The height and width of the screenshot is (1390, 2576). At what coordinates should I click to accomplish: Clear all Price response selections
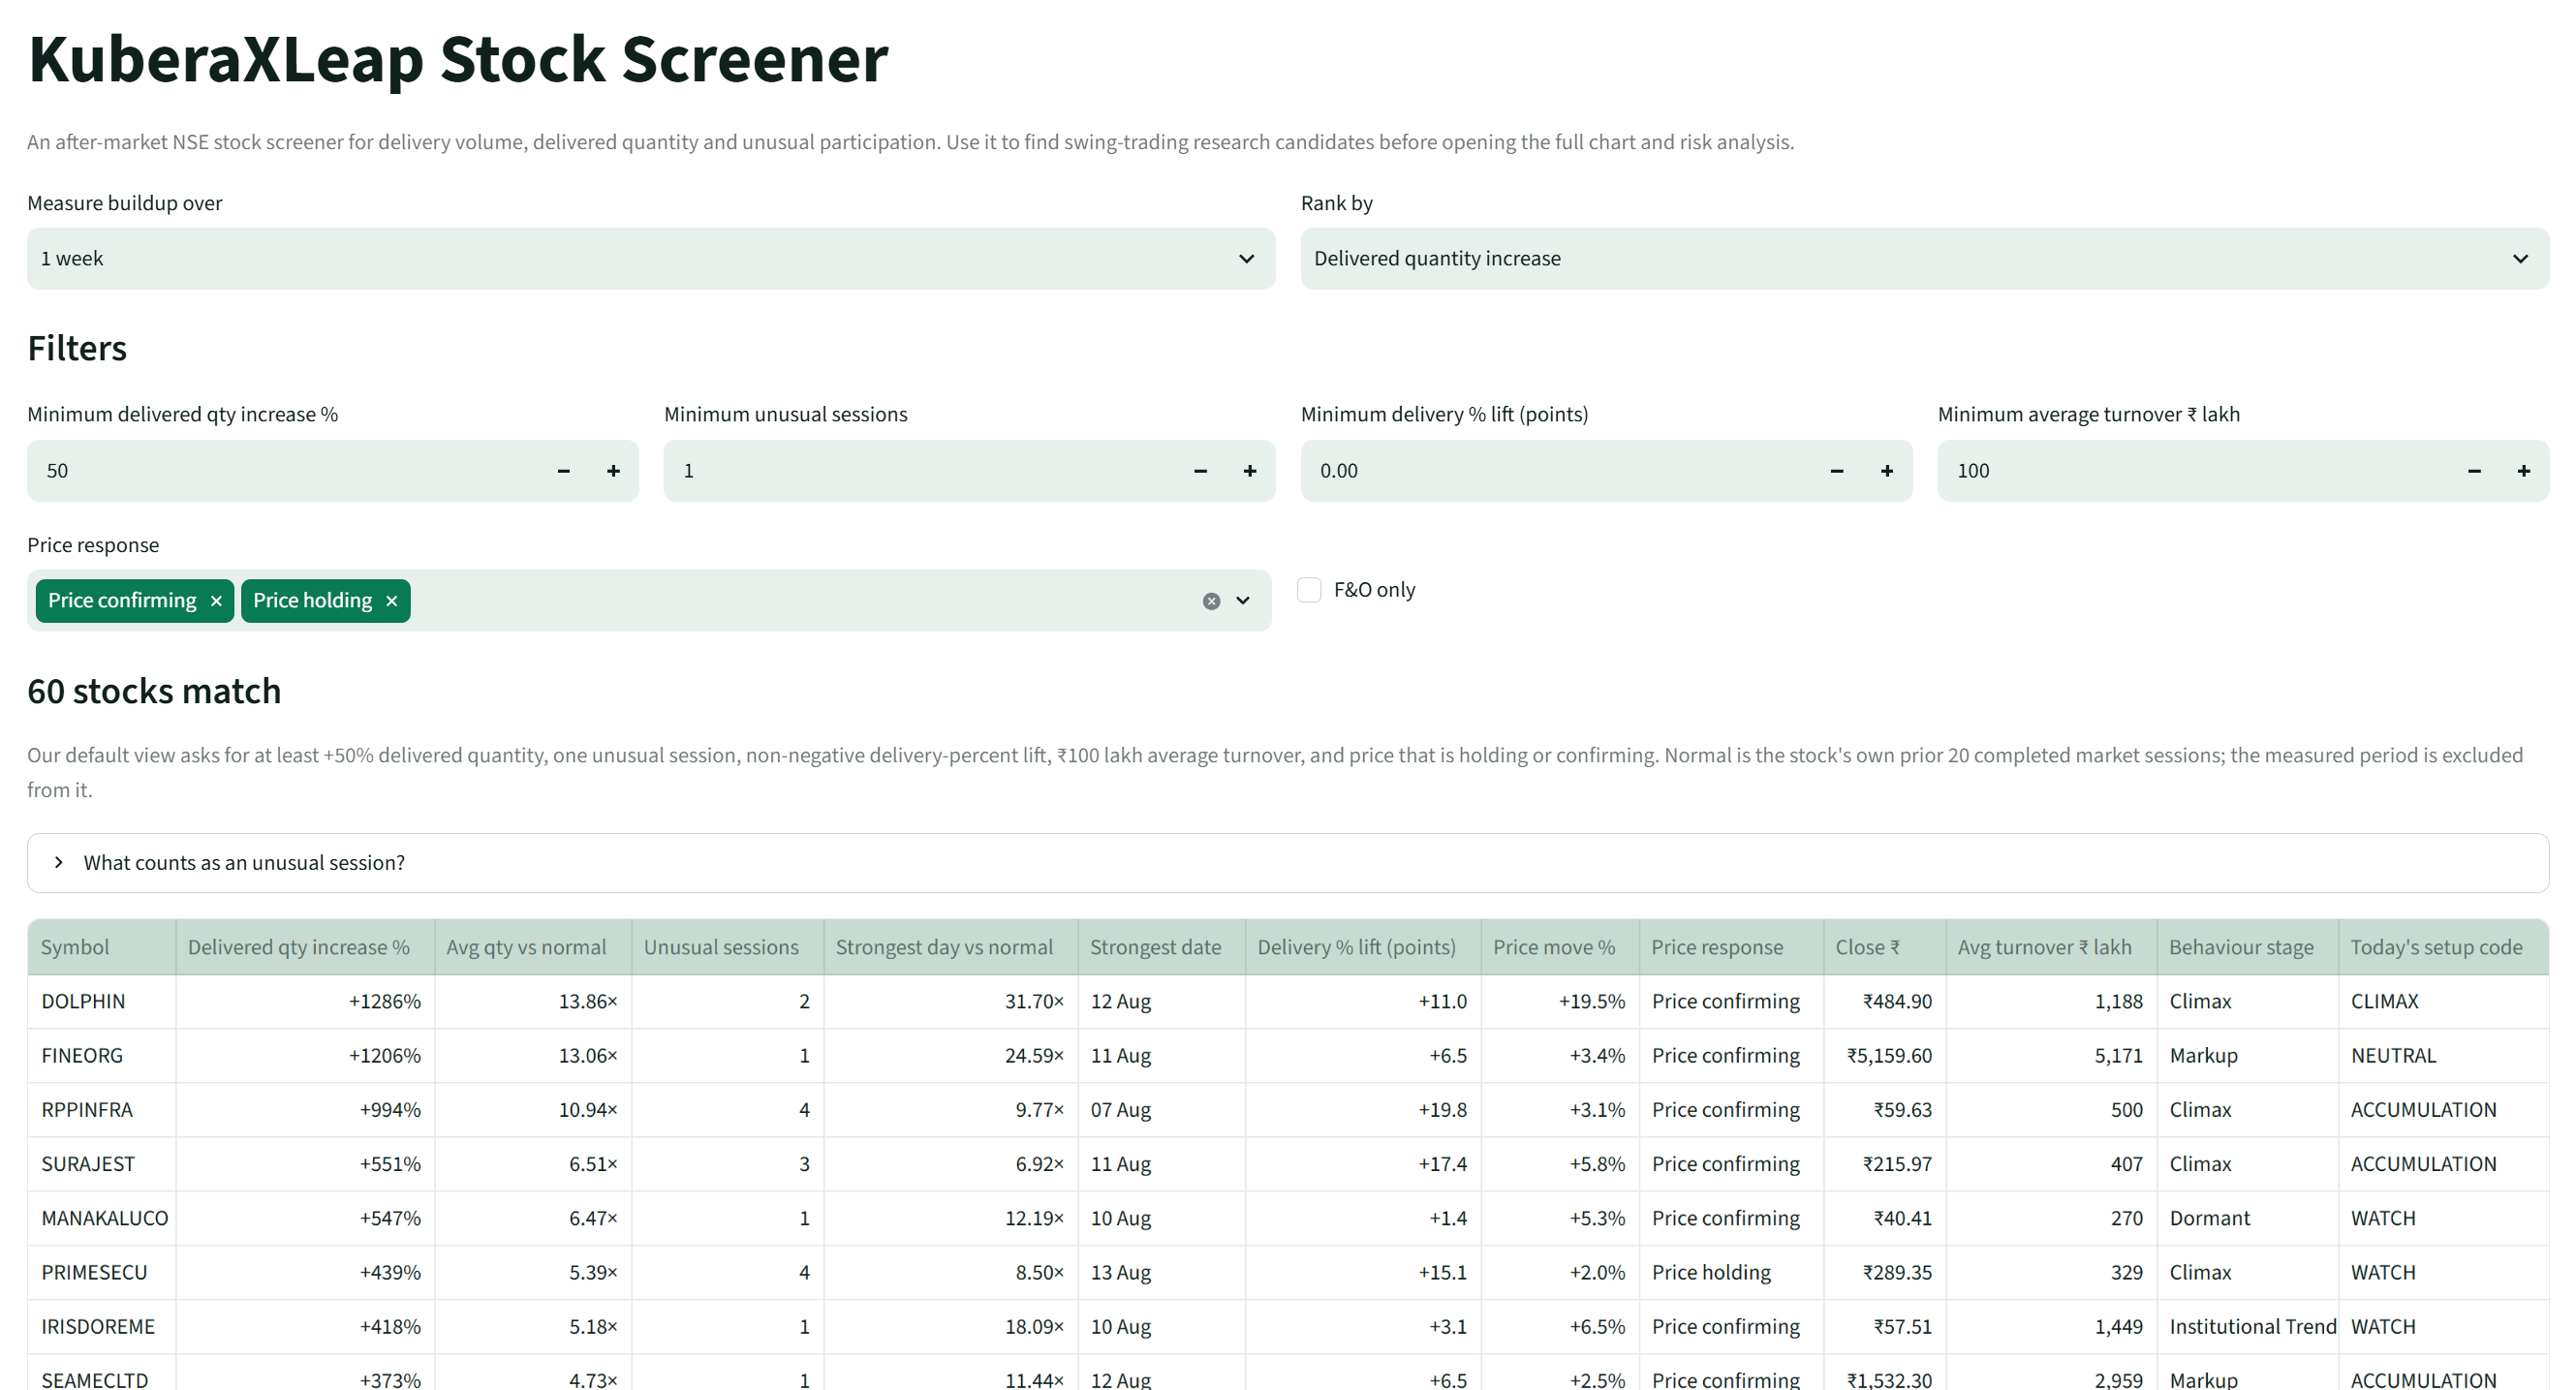click(x=1211, y=601)
